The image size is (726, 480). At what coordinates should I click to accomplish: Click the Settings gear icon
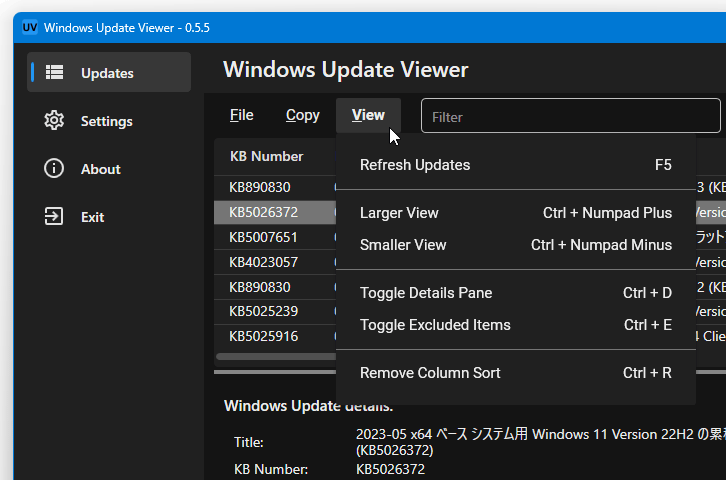coord(54,120)
